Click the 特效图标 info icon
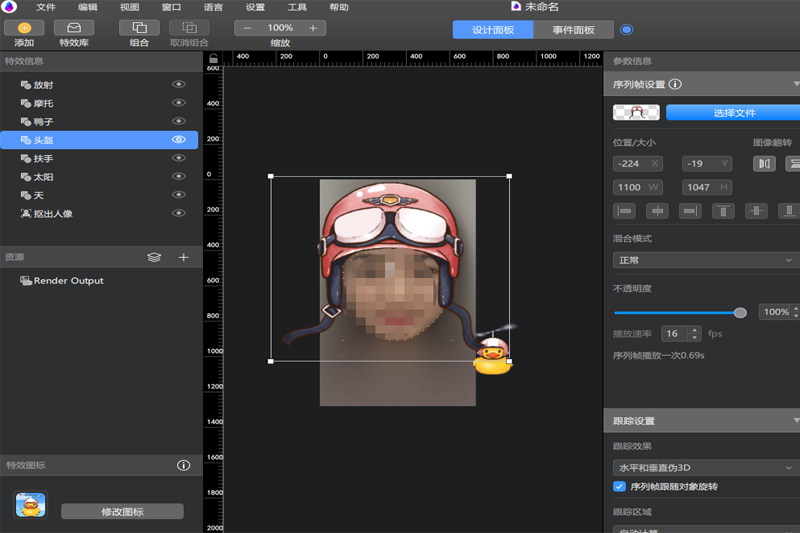Image resolution: width=800 pixels, height=533 pixels. coord(184,465)
